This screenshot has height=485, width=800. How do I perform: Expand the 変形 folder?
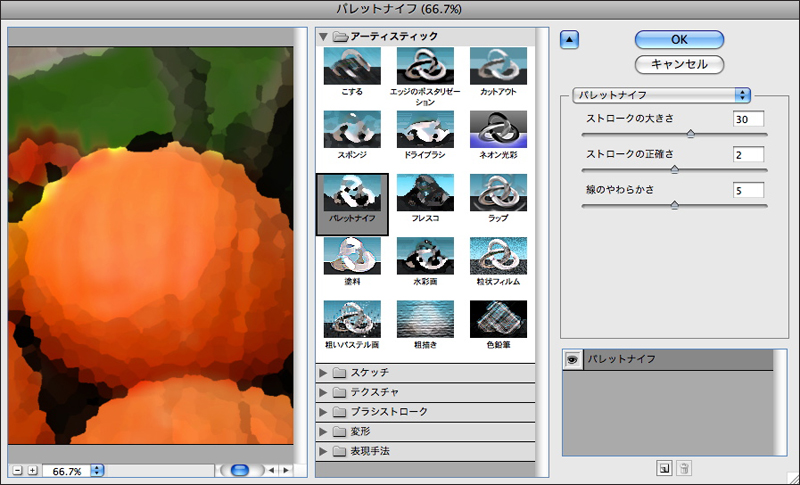coord(323,431)
